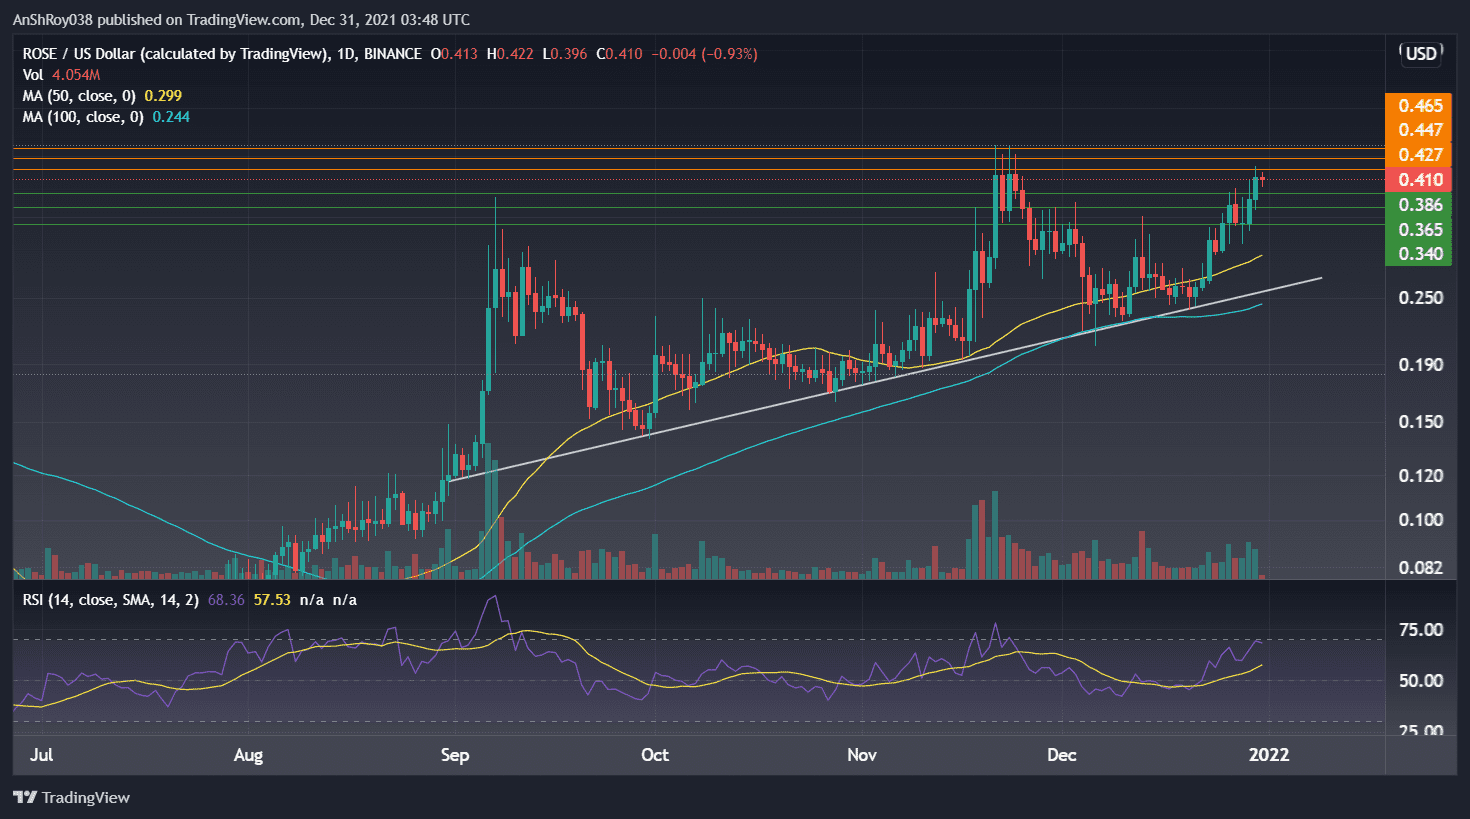
Task: Select the Dec label on the time axis
Action: [x=1061, y=756]
